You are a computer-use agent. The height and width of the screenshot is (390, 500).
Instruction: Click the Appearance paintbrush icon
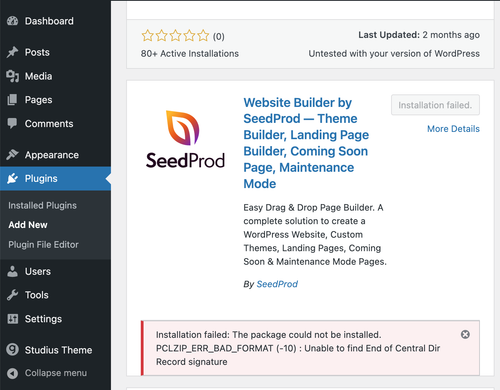click(x=12, y=155)
